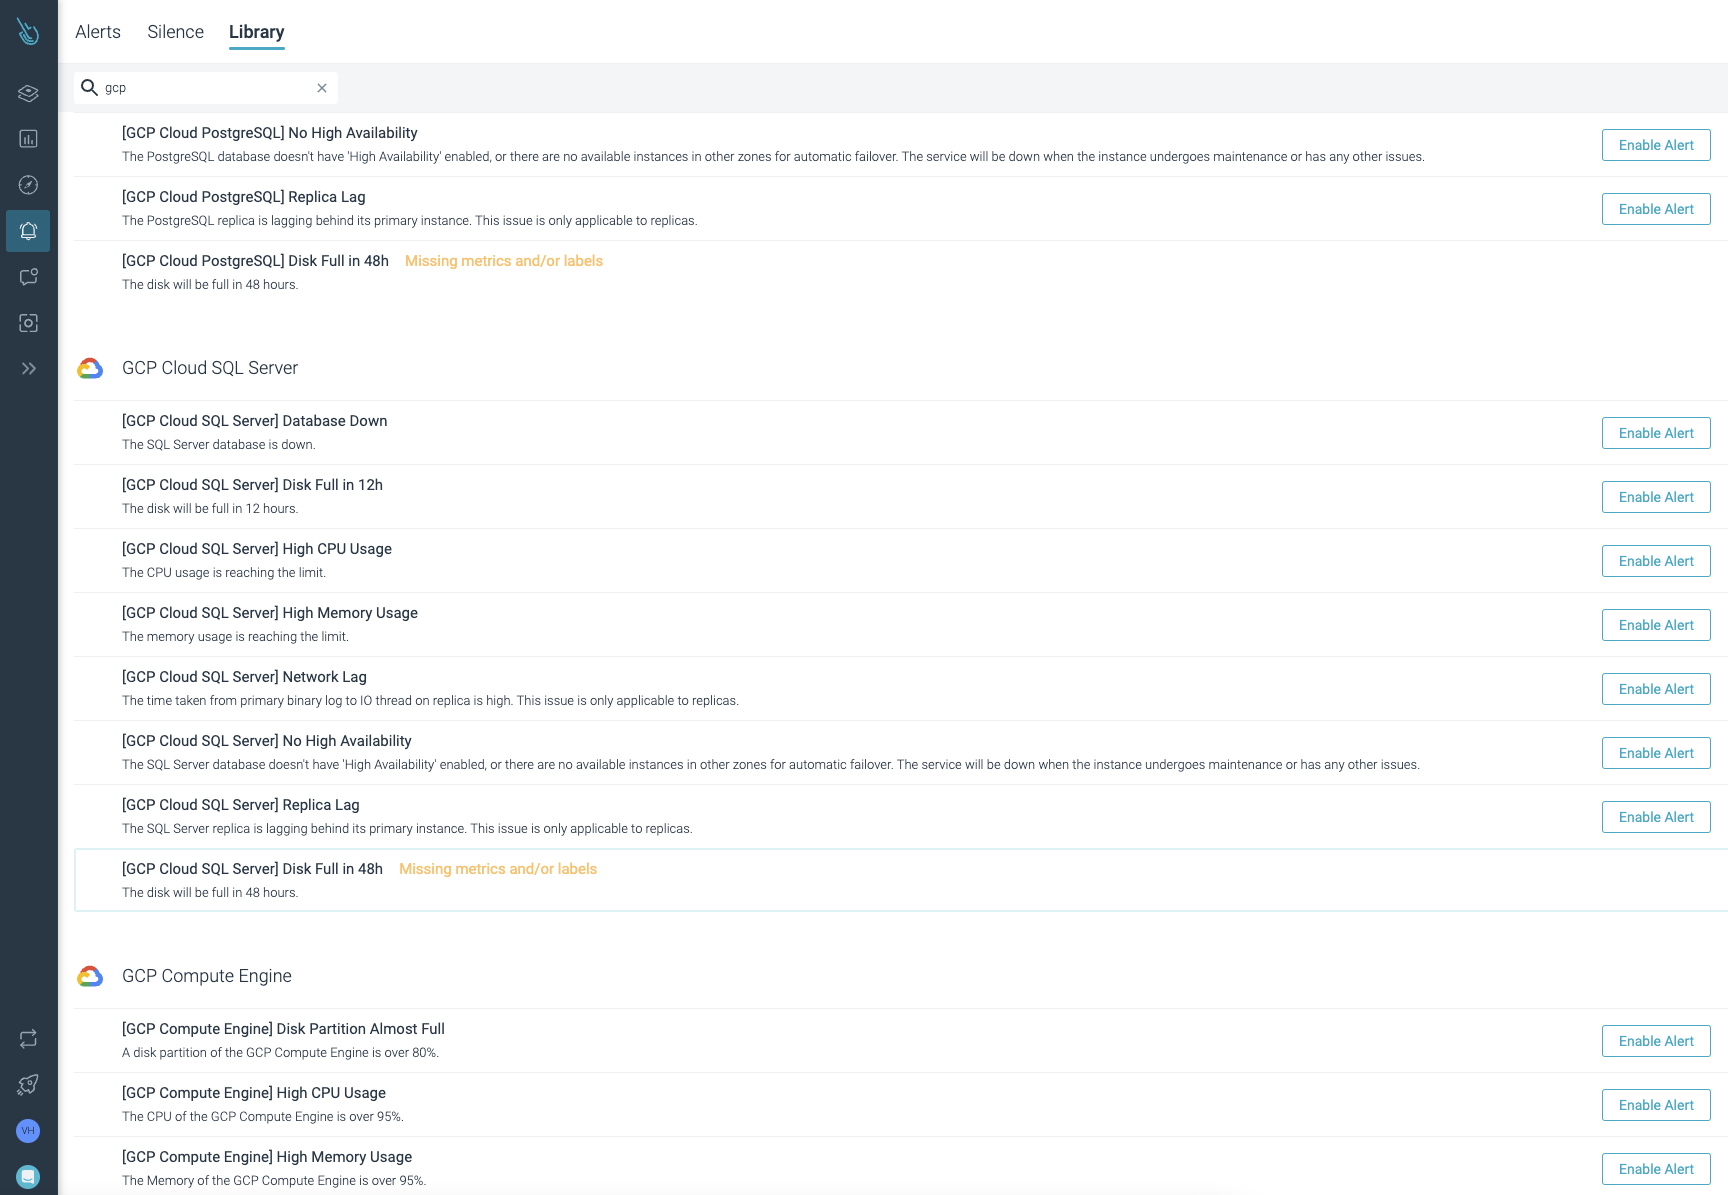Click 'The CPU usage is reaching the limit.' text
This screenshot has height=1195, width=1728.
point(224,573)
